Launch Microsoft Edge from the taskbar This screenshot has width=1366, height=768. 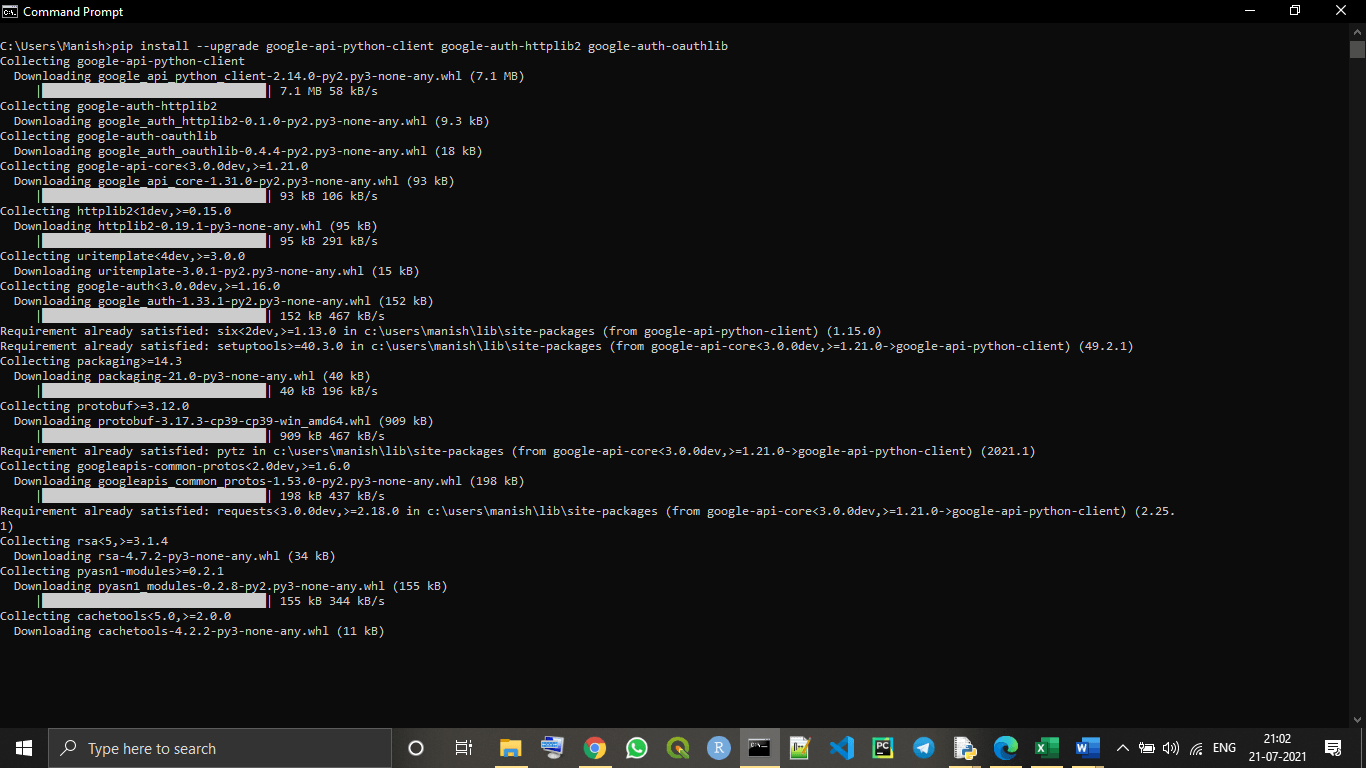(1005, 747)
